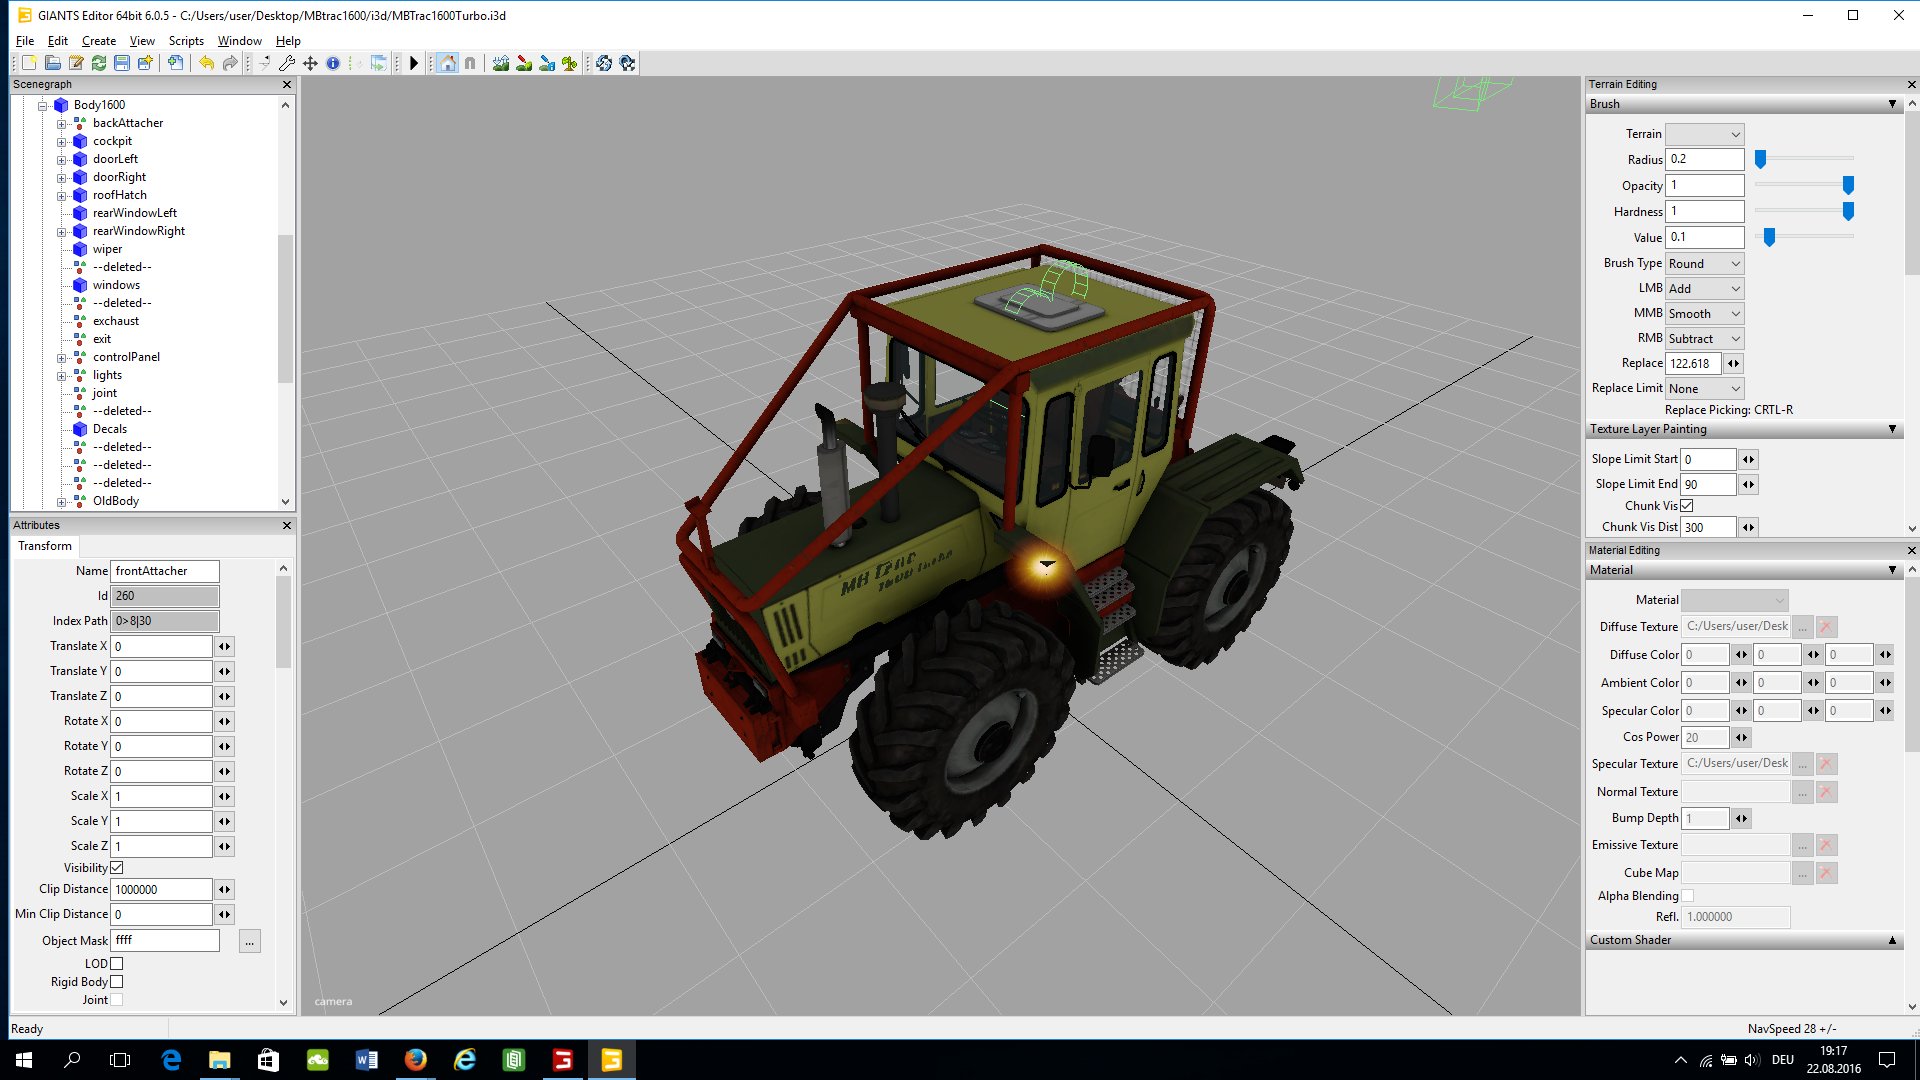Click the move arrows toolbar icon
The image size is (1920, 1080).
tap(310, 63)
